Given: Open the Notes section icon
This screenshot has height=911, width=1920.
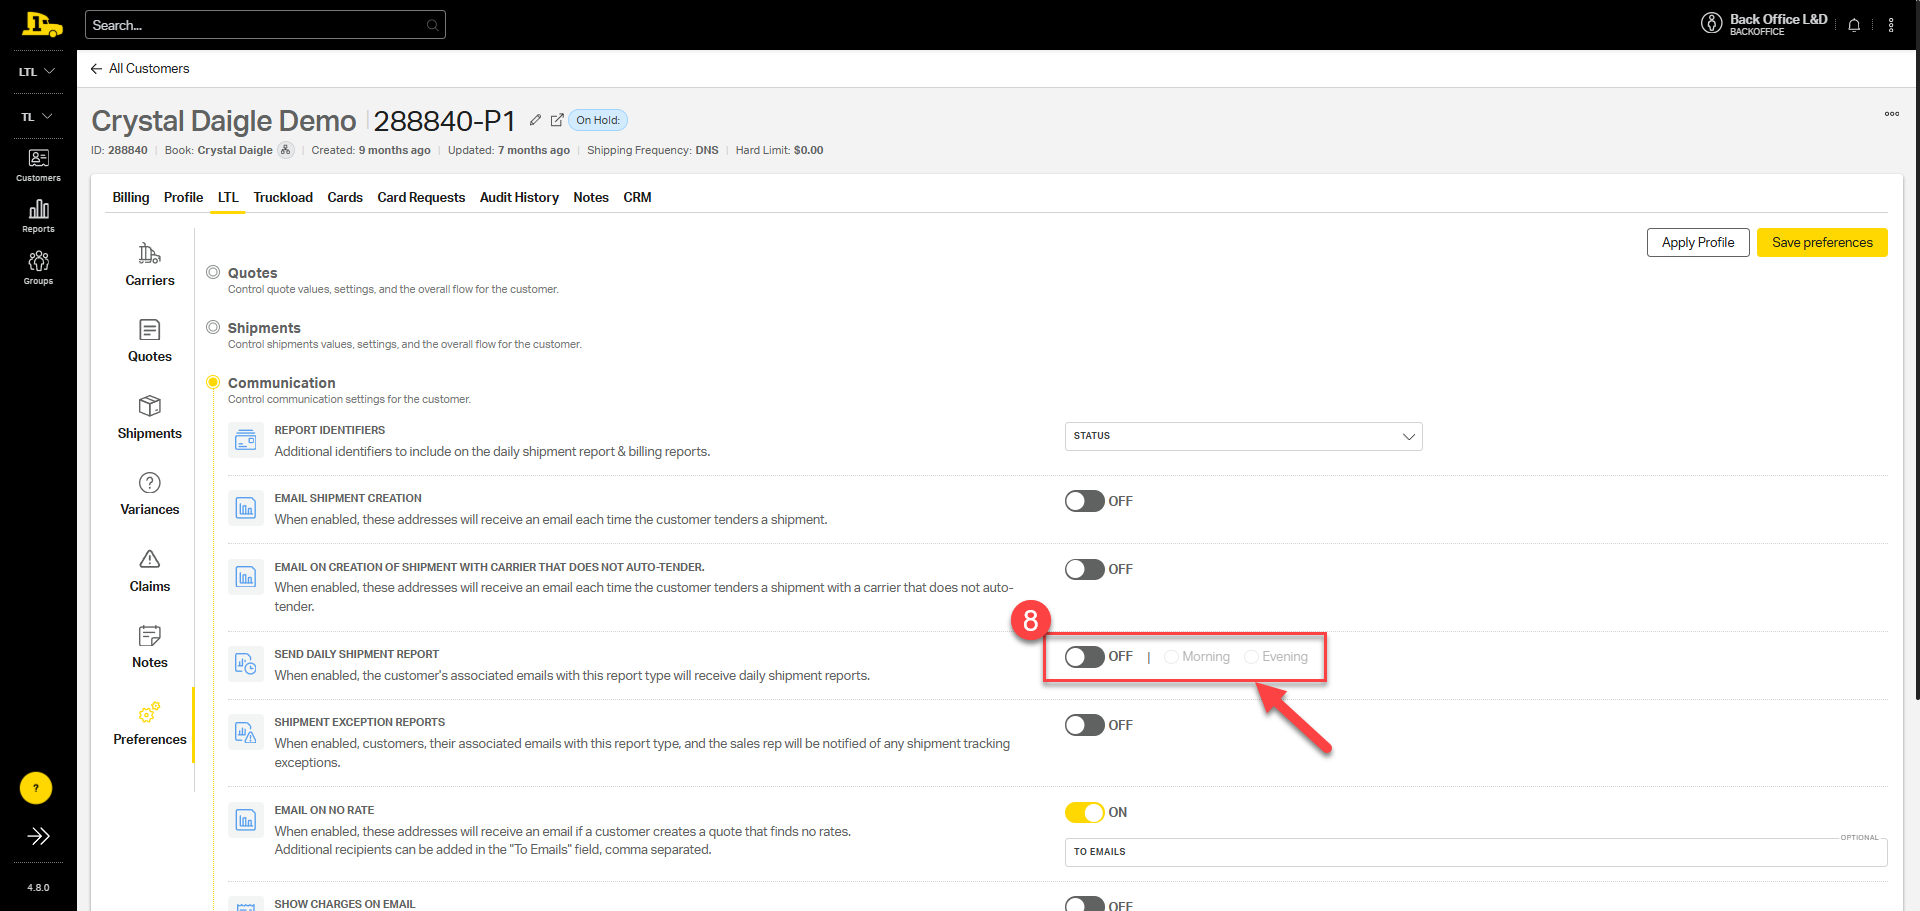Looking at the screenshot, I should [x=150, y=636].
